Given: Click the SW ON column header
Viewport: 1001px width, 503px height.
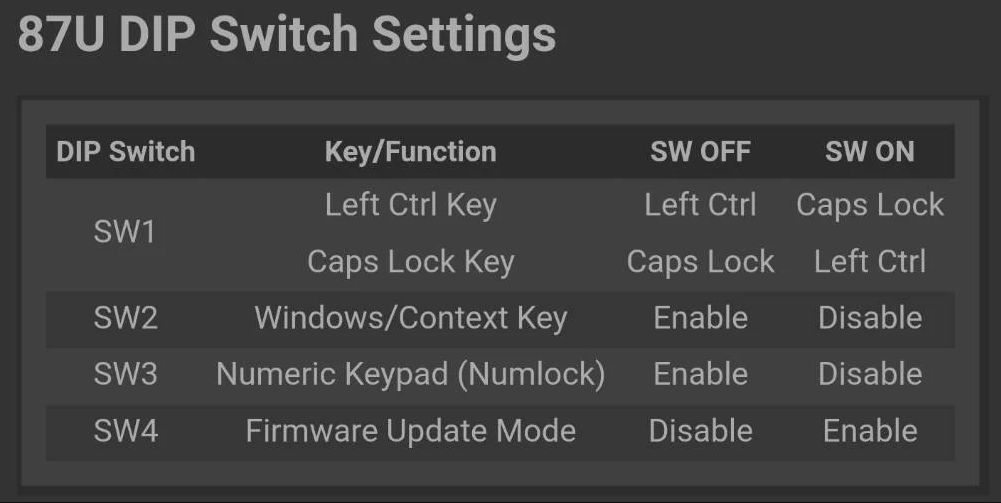Looking at the screenshot, I should pos(870,152).
